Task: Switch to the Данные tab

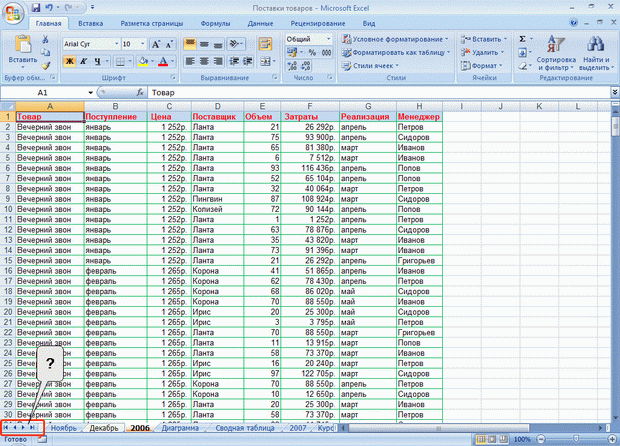Action: click(260, 23)
